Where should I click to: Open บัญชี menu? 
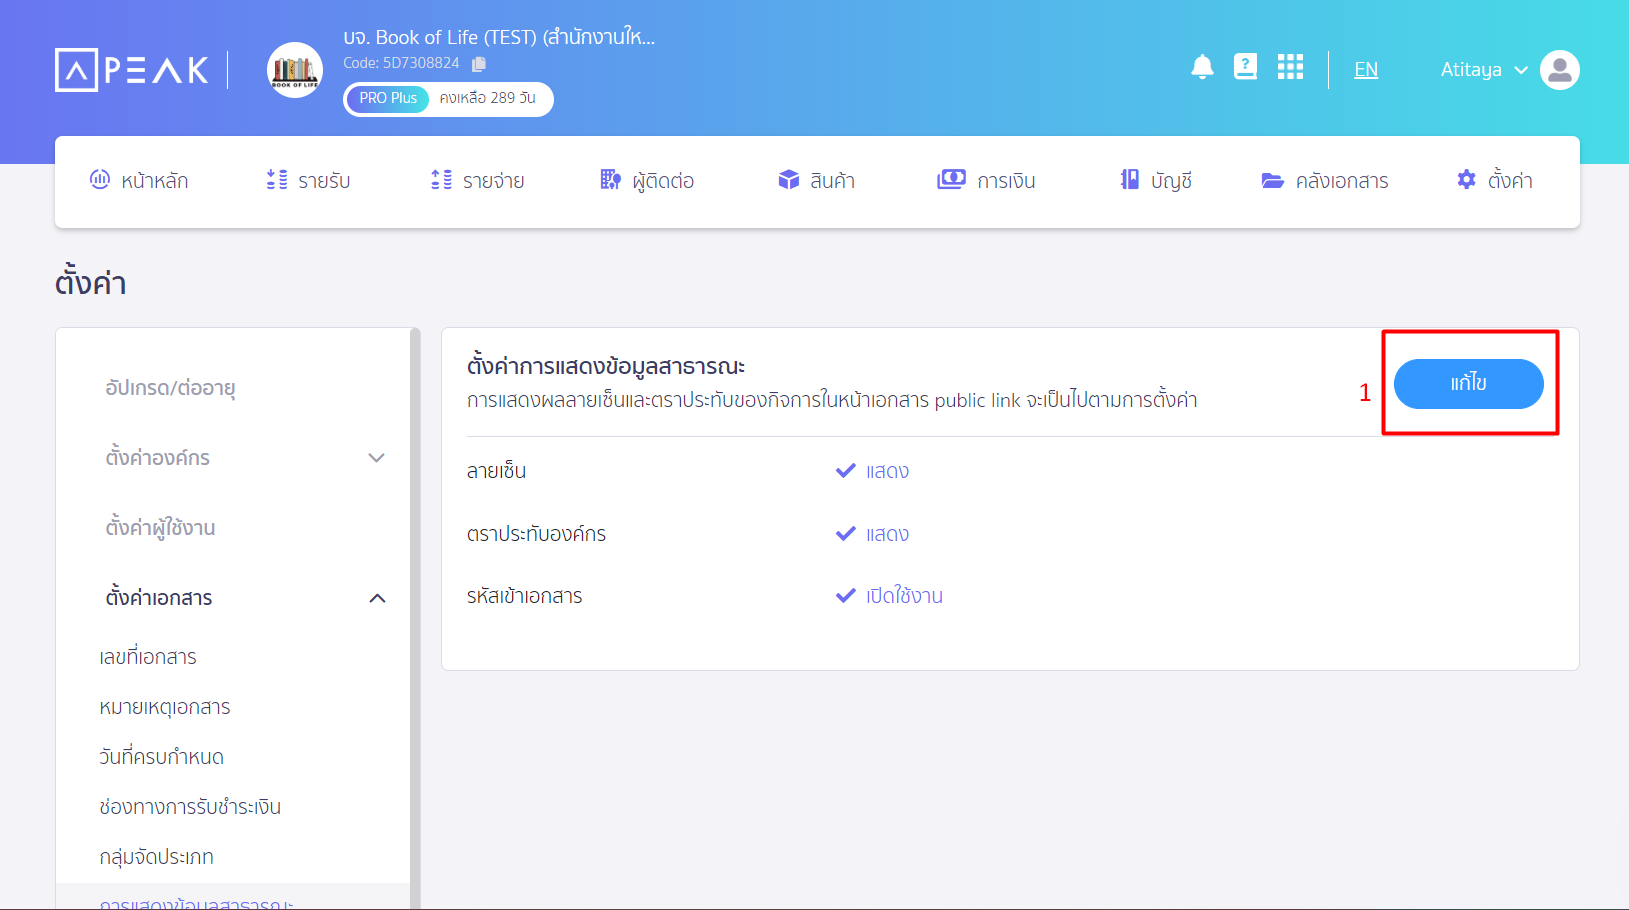pyautogui.click(x=1156, y=181)
